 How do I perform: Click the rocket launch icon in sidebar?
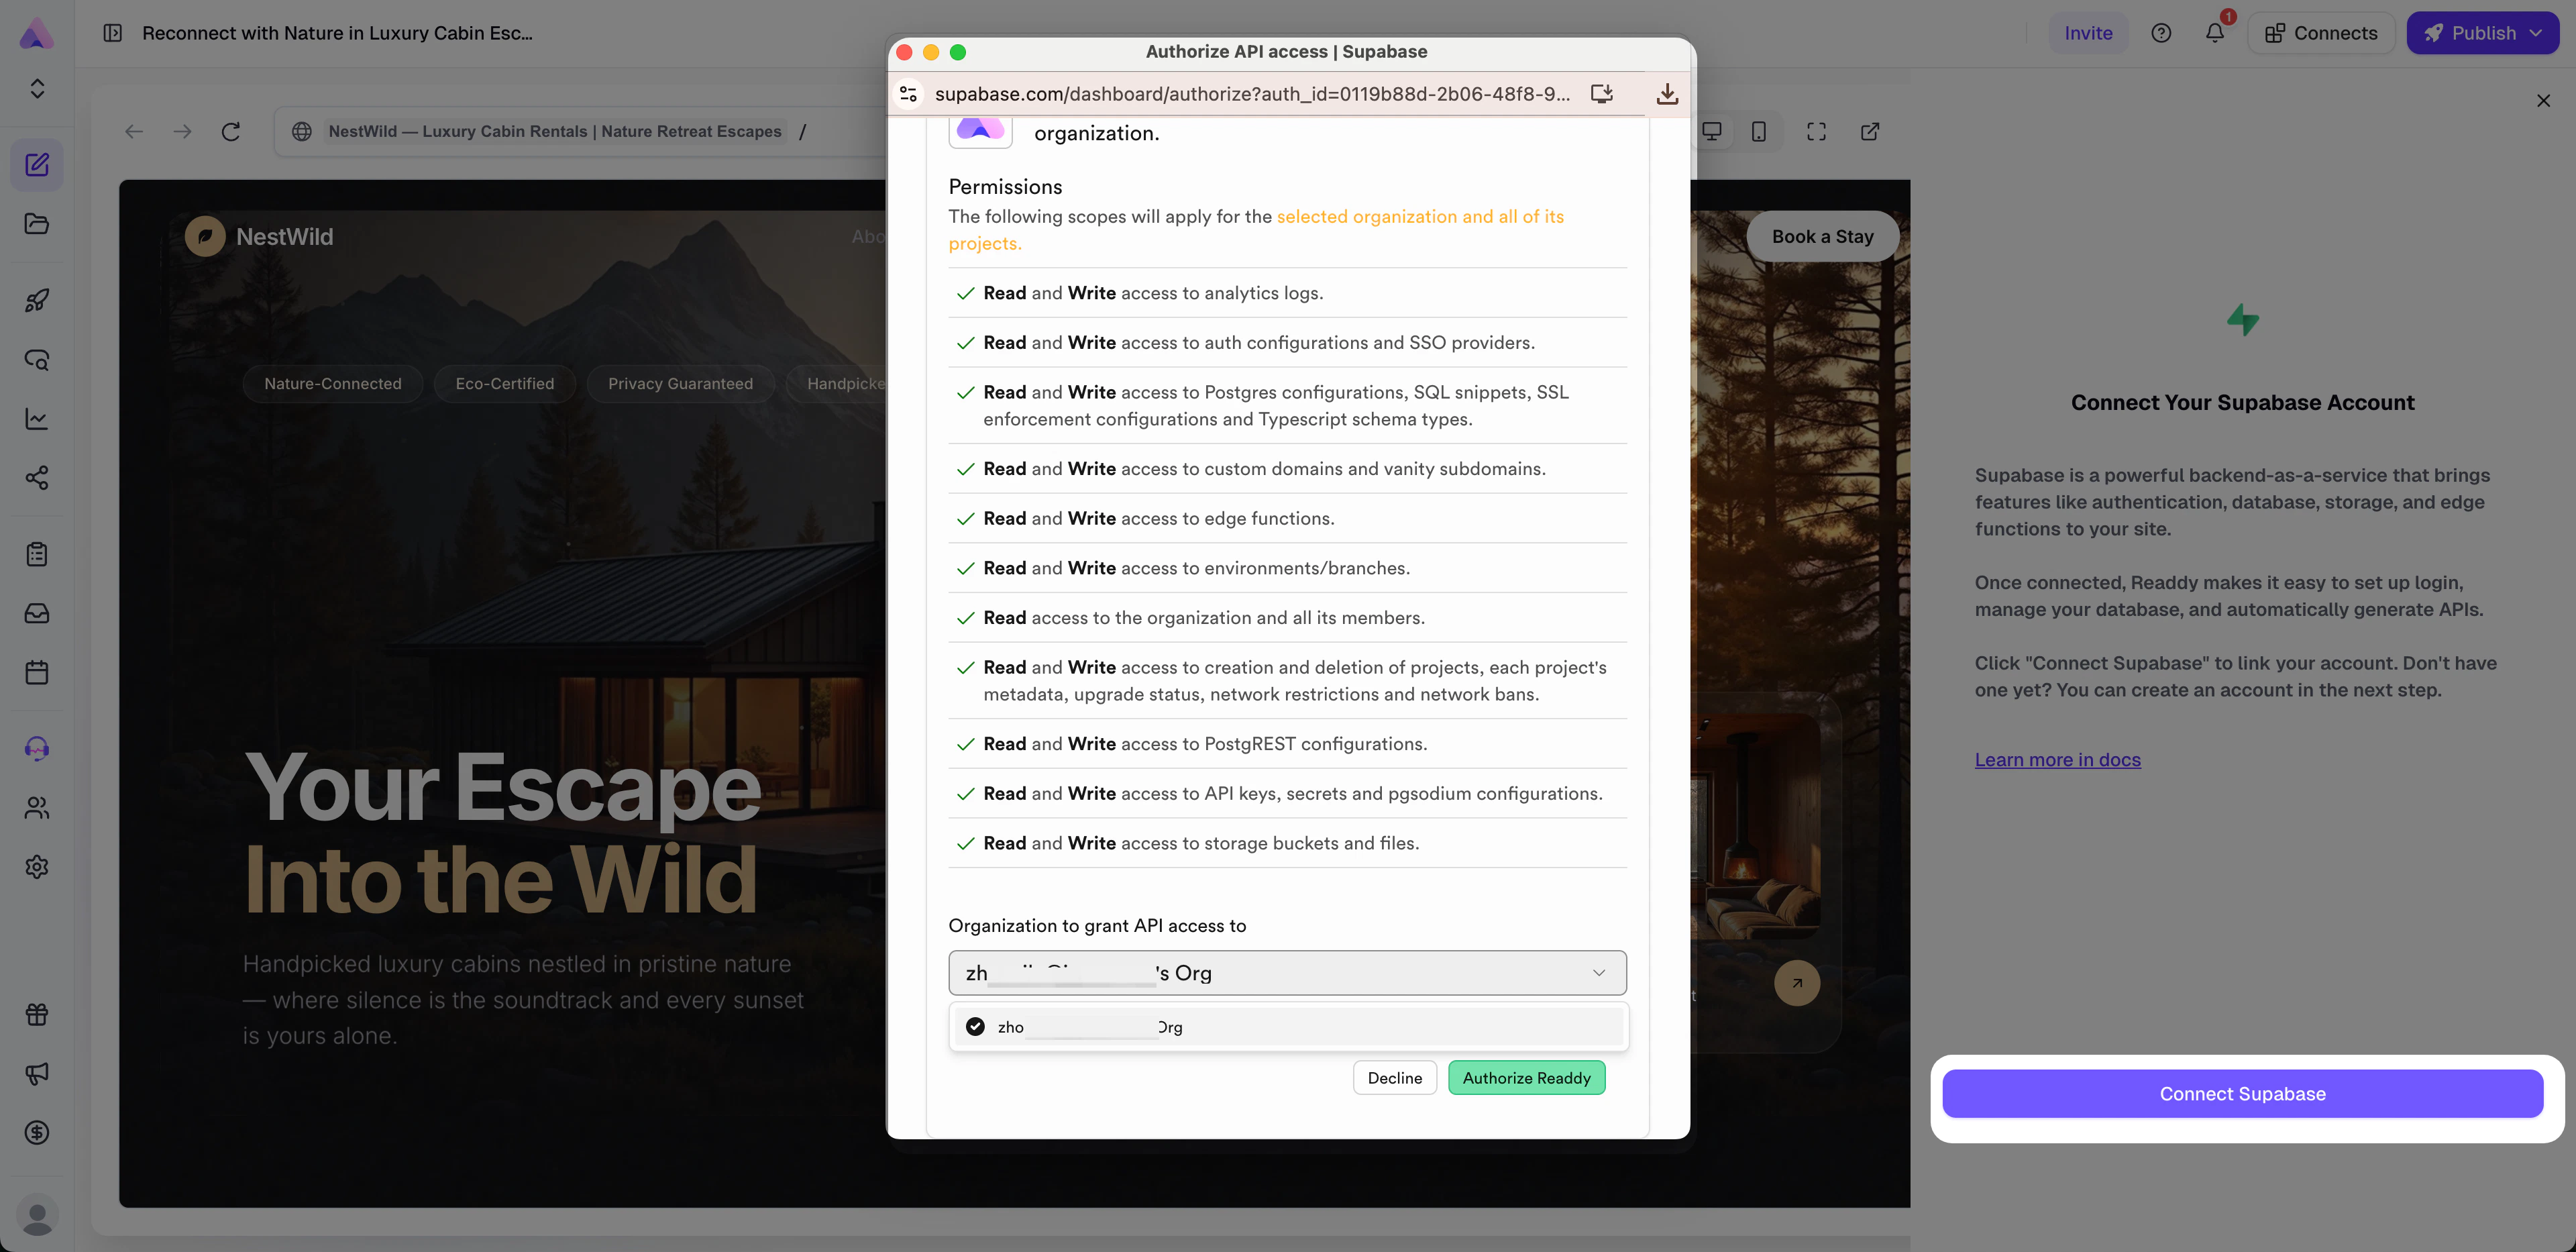pos(37,300)
